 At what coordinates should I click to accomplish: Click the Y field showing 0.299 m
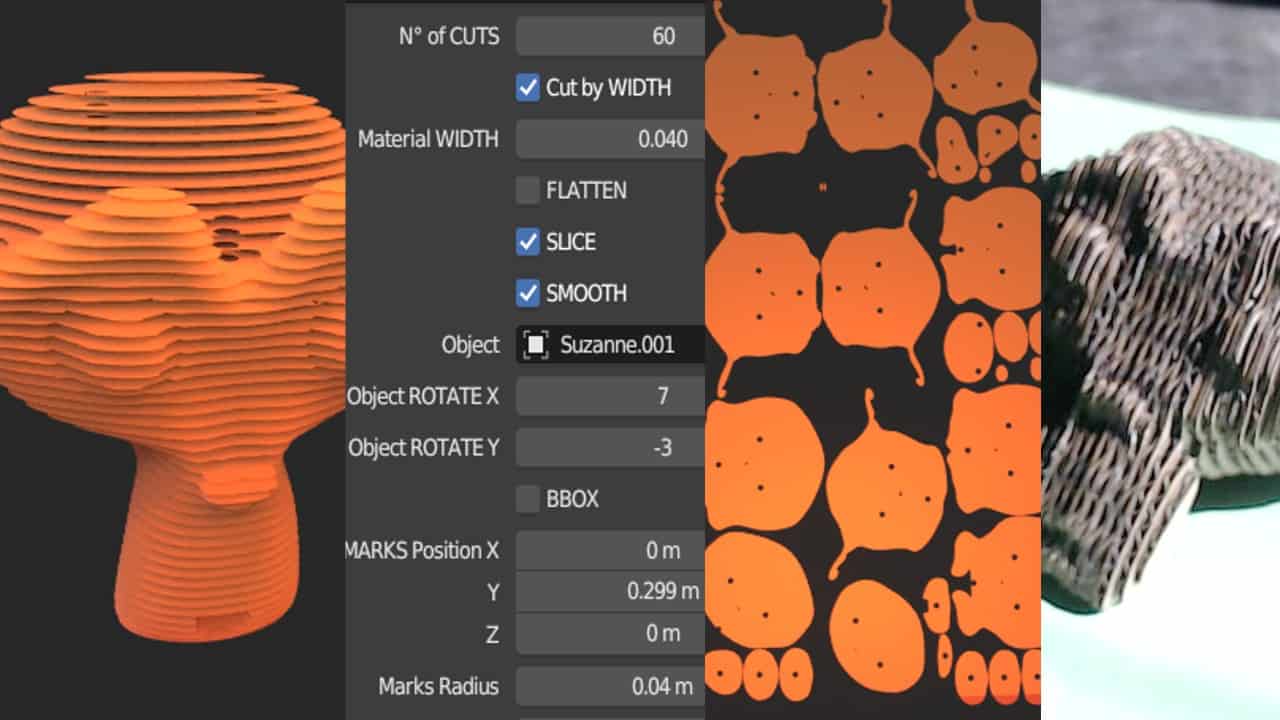(x=610, y=592)
